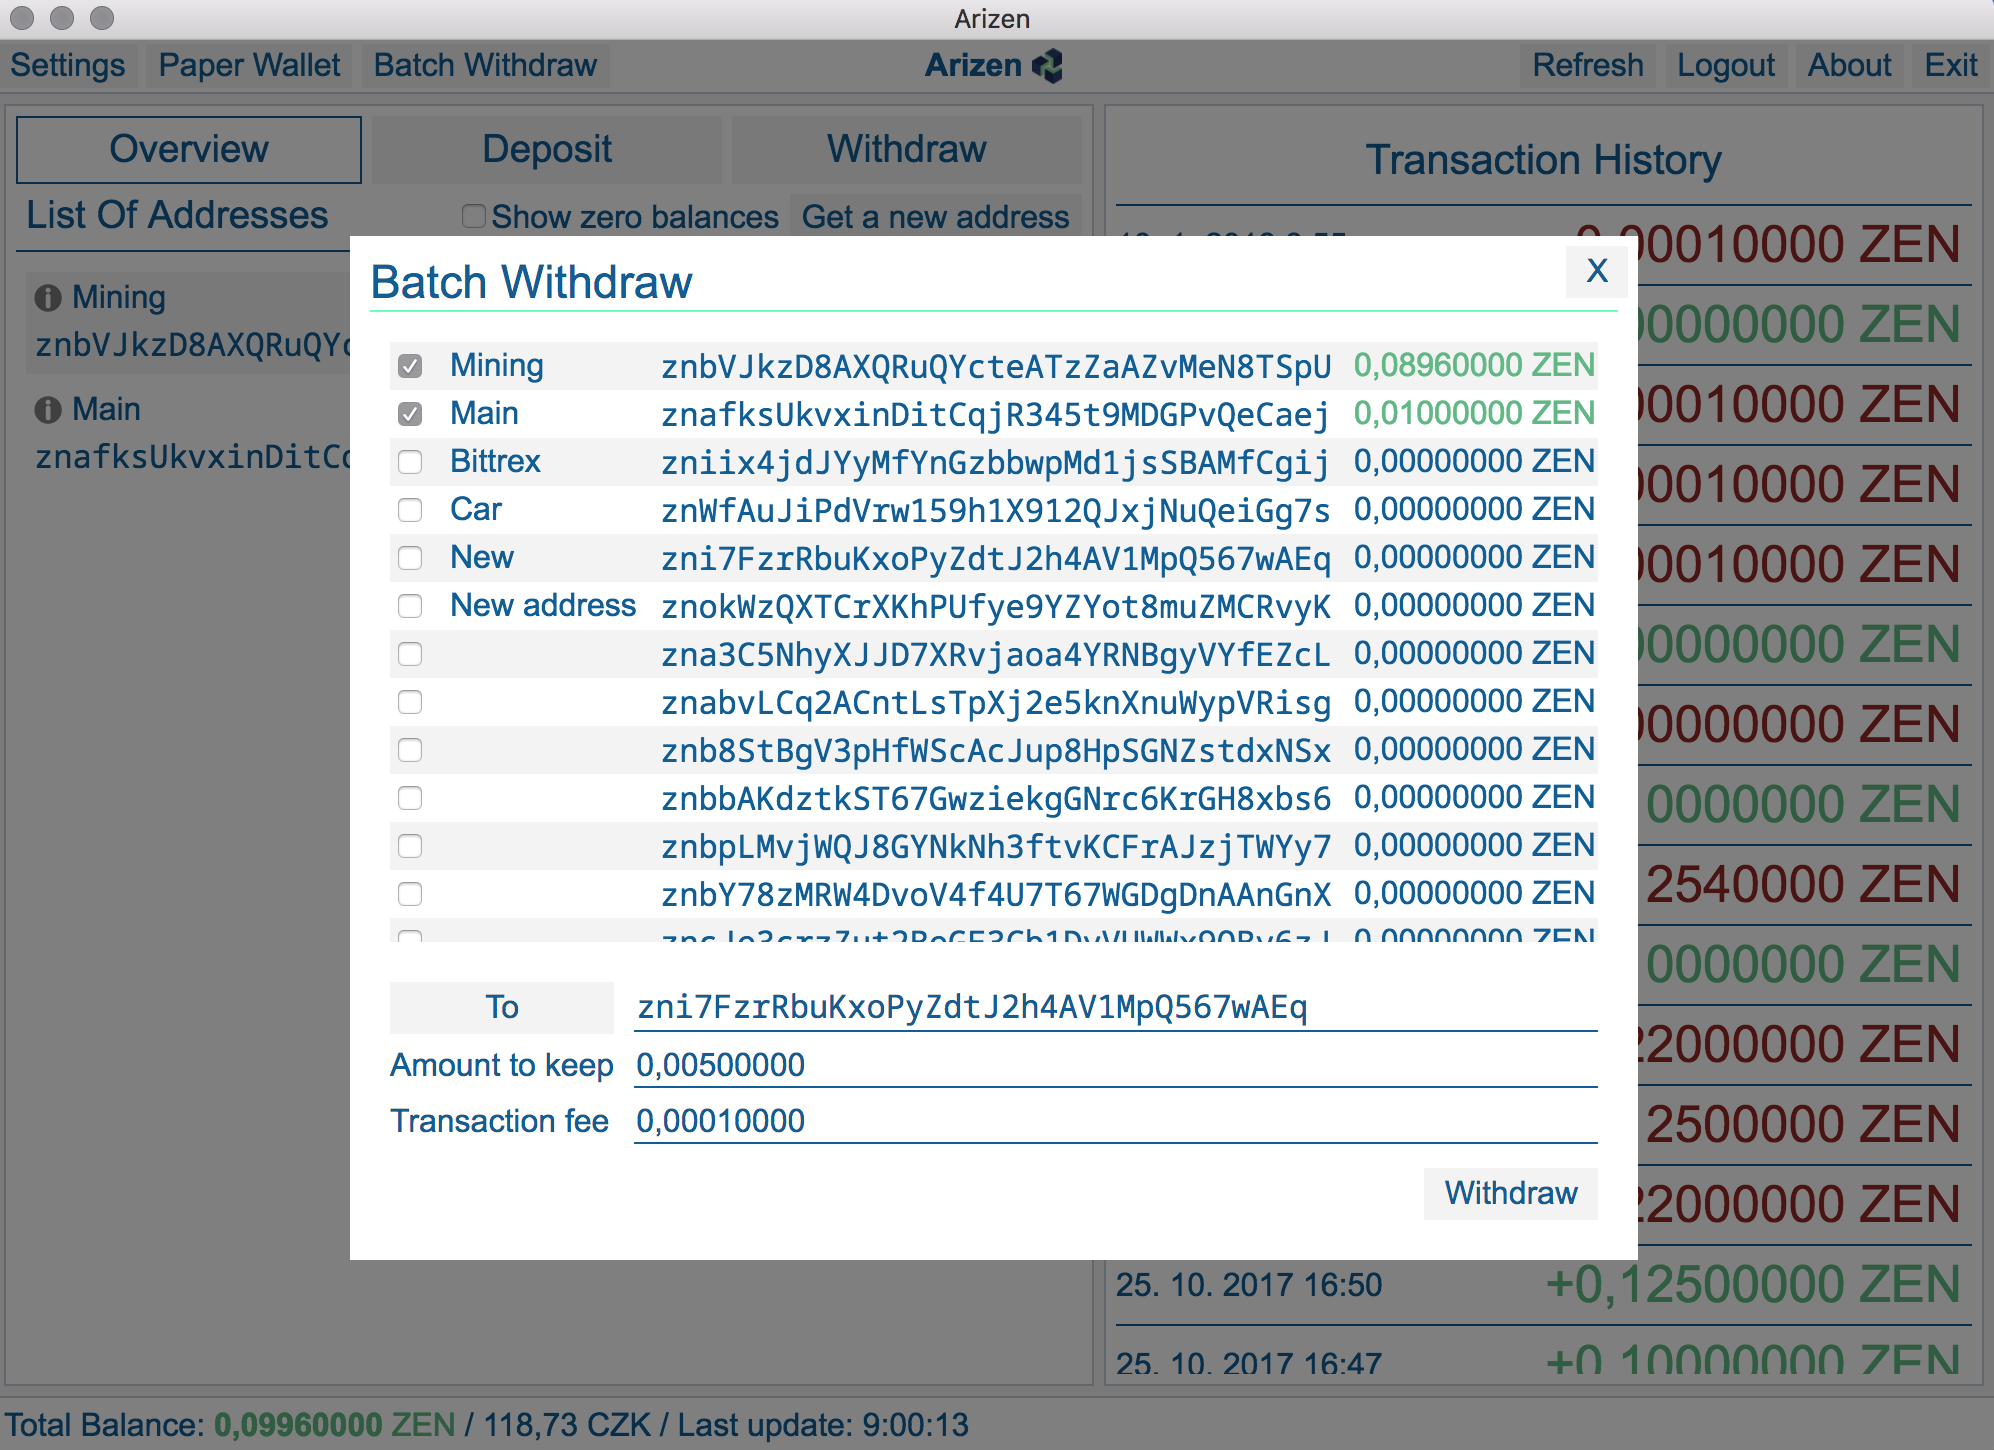Enable the New address row checkbox
Screen dimensions: 1994x1450
pyautogui.click(x=410, y=606)
